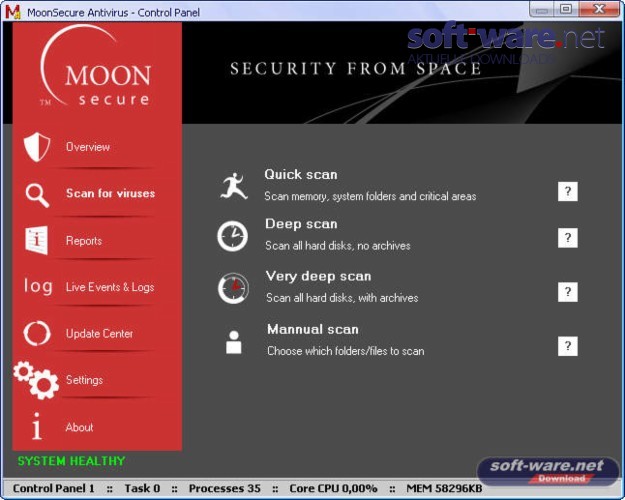Image resolution: width=625 pixels, height=500 pixels.
Task: Click the Reports document icon
Action: (37, 240)
